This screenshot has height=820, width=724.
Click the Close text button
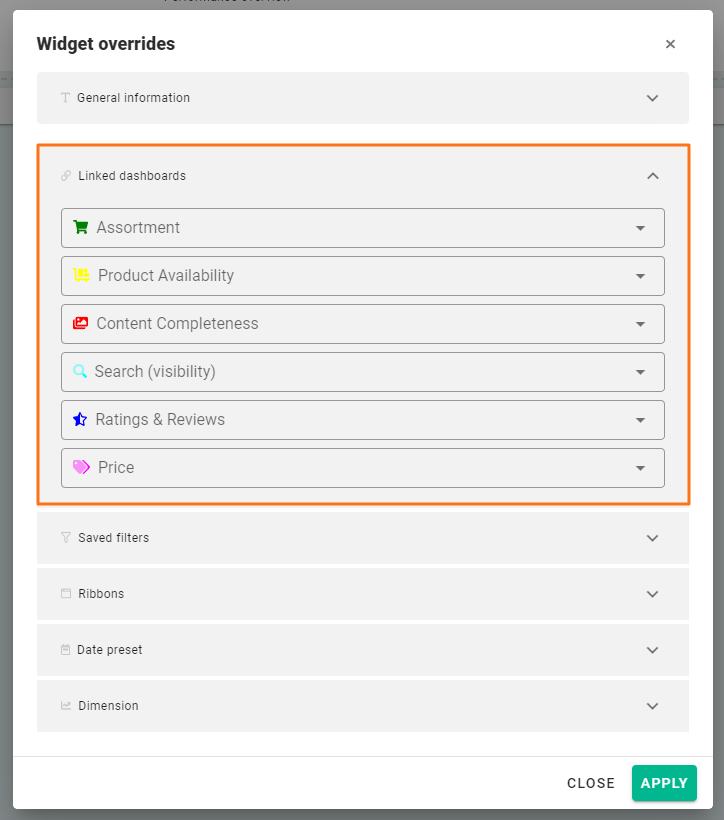pos(590,783)
